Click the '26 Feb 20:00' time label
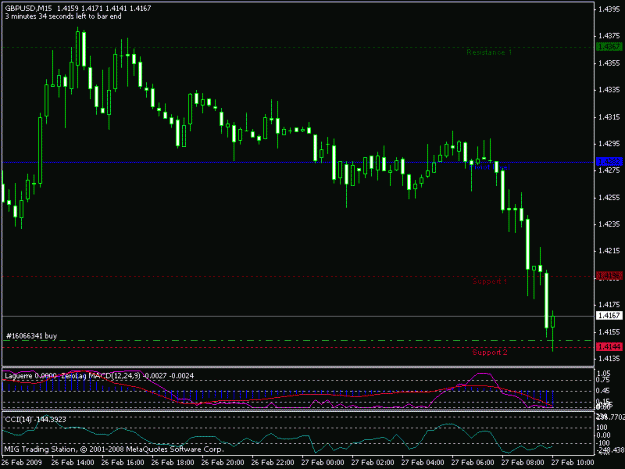625x469 pixels. pyautogui.click(x=223, y=463)
